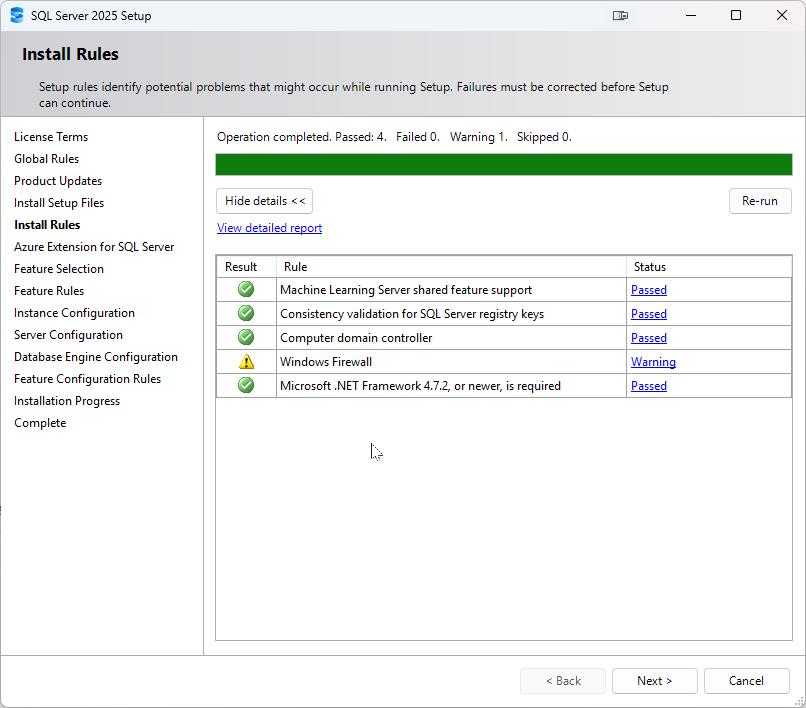Click the Cancel button

point(746,681)
